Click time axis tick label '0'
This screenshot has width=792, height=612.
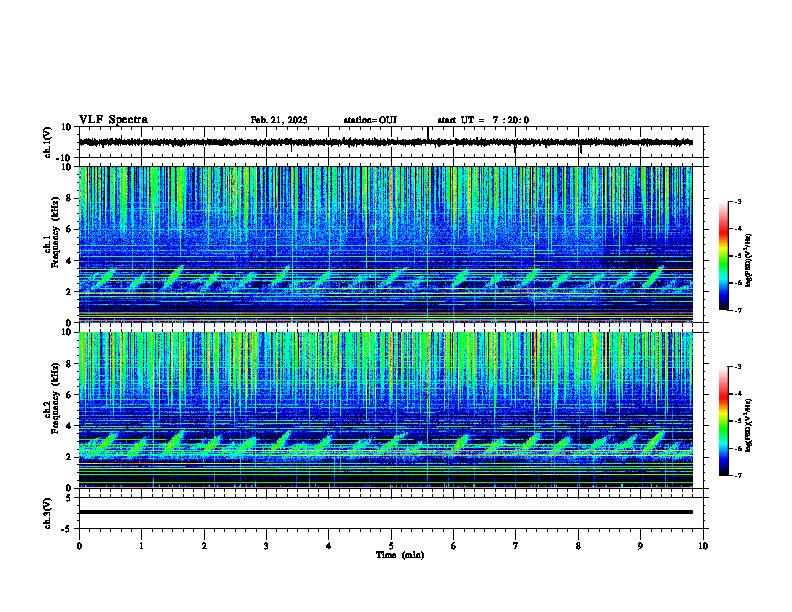(x=79, y=546)
